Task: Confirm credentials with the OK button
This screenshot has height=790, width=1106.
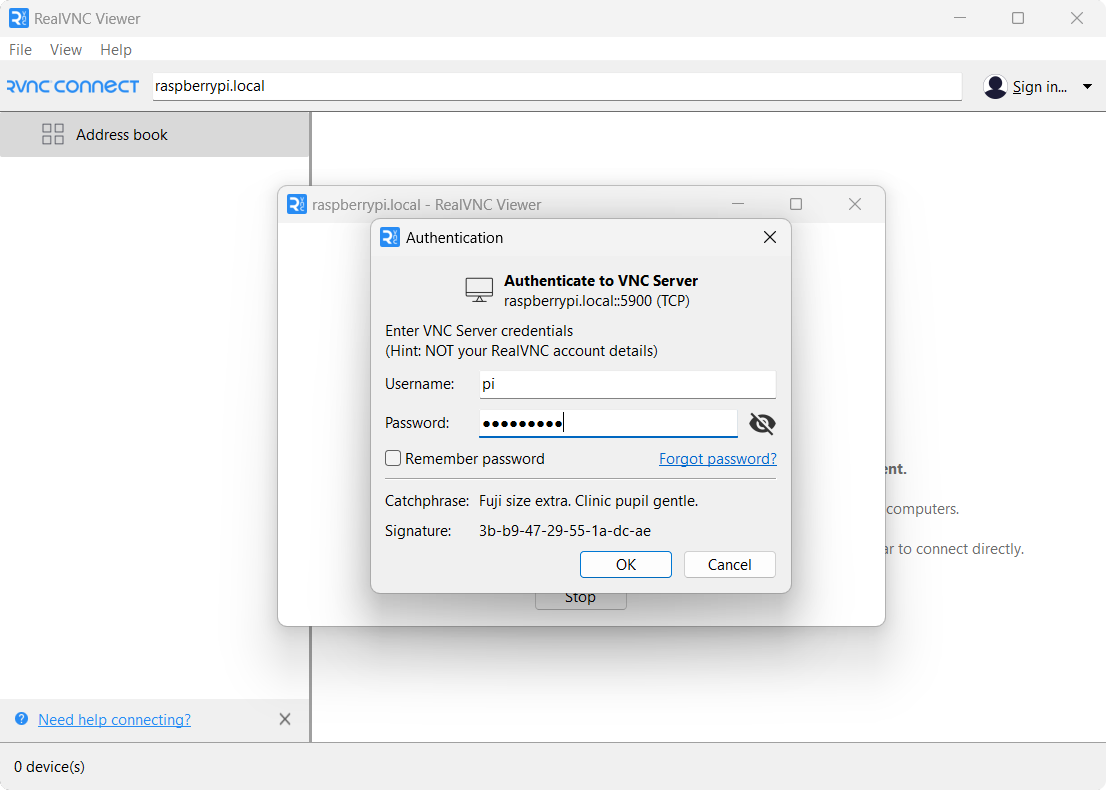Action: pyautogui.click(x=625, y=564)
